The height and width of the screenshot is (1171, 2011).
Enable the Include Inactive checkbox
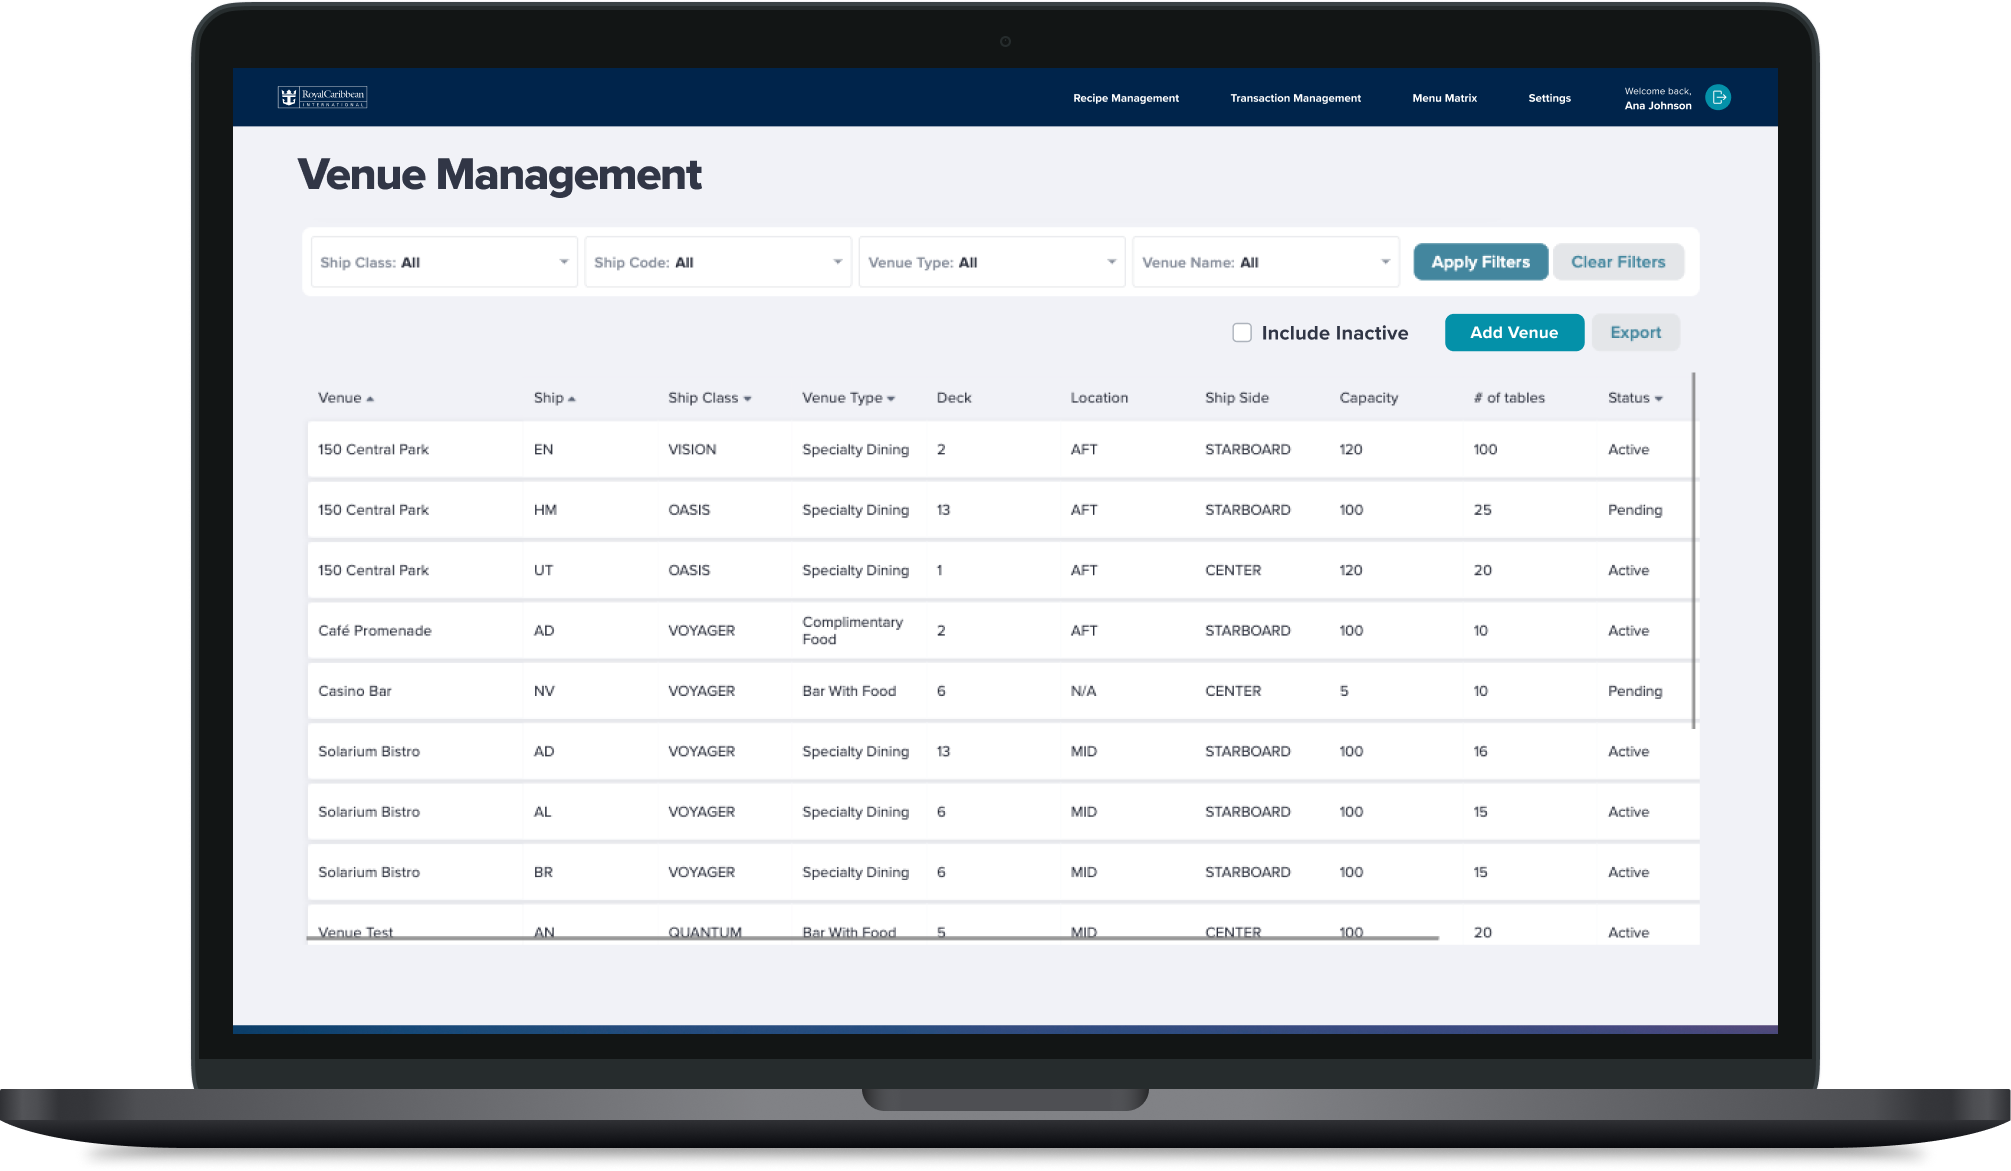click(x=1242, y=333)
